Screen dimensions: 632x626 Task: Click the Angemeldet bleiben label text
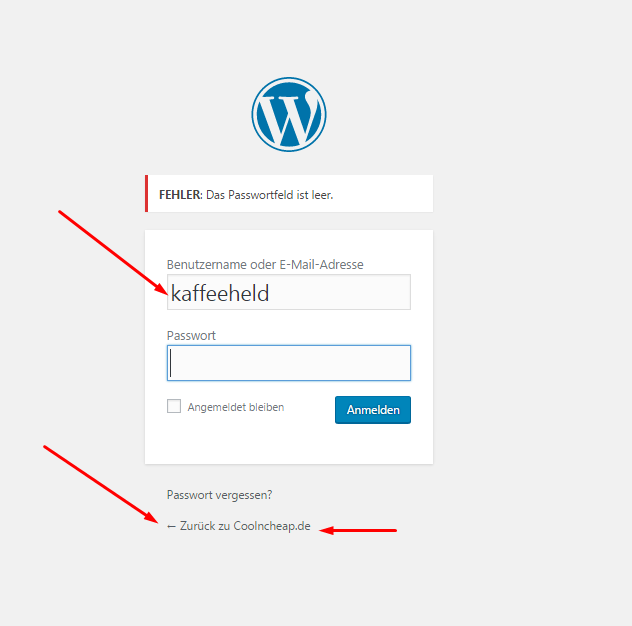coord(236,407)
